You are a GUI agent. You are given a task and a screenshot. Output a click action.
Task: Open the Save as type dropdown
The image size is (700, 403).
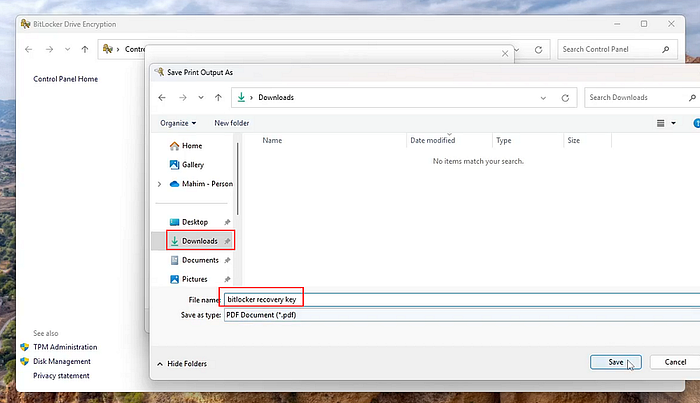coord(462,315)
